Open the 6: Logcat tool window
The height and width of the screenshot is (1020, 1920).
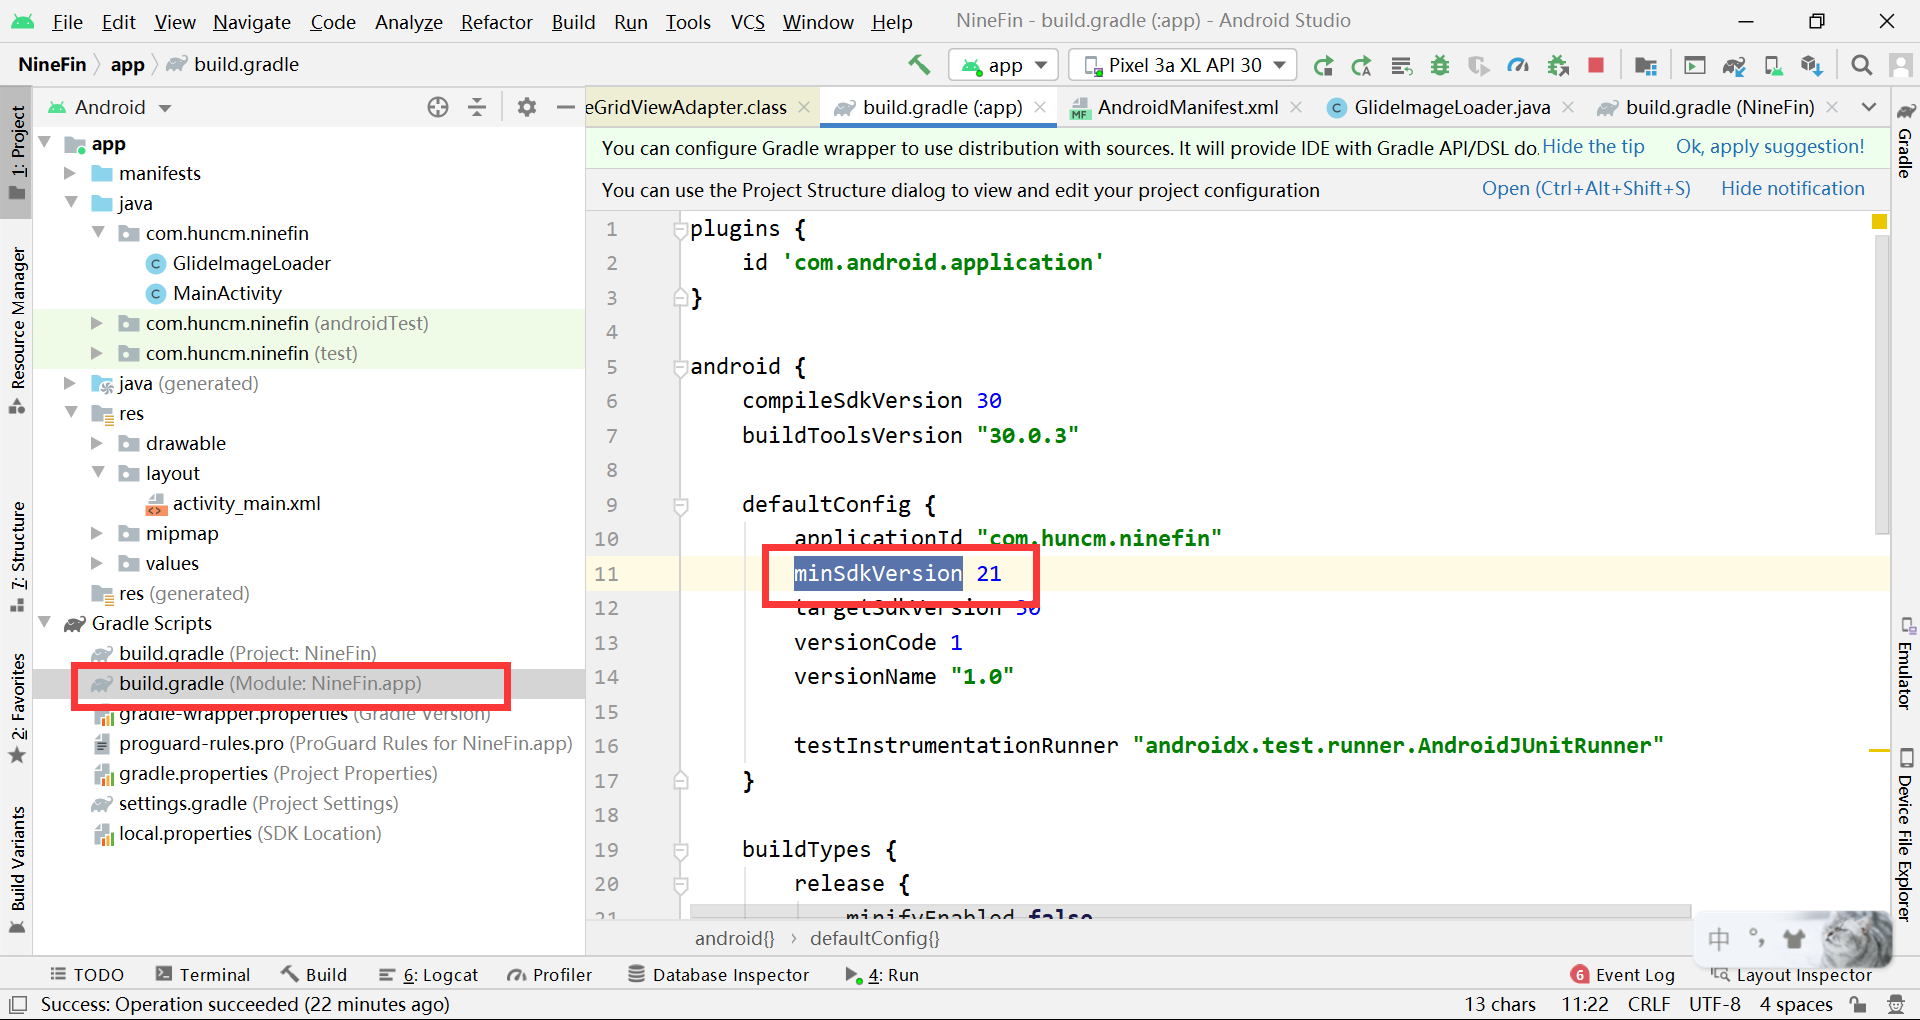tap(428, 974)
